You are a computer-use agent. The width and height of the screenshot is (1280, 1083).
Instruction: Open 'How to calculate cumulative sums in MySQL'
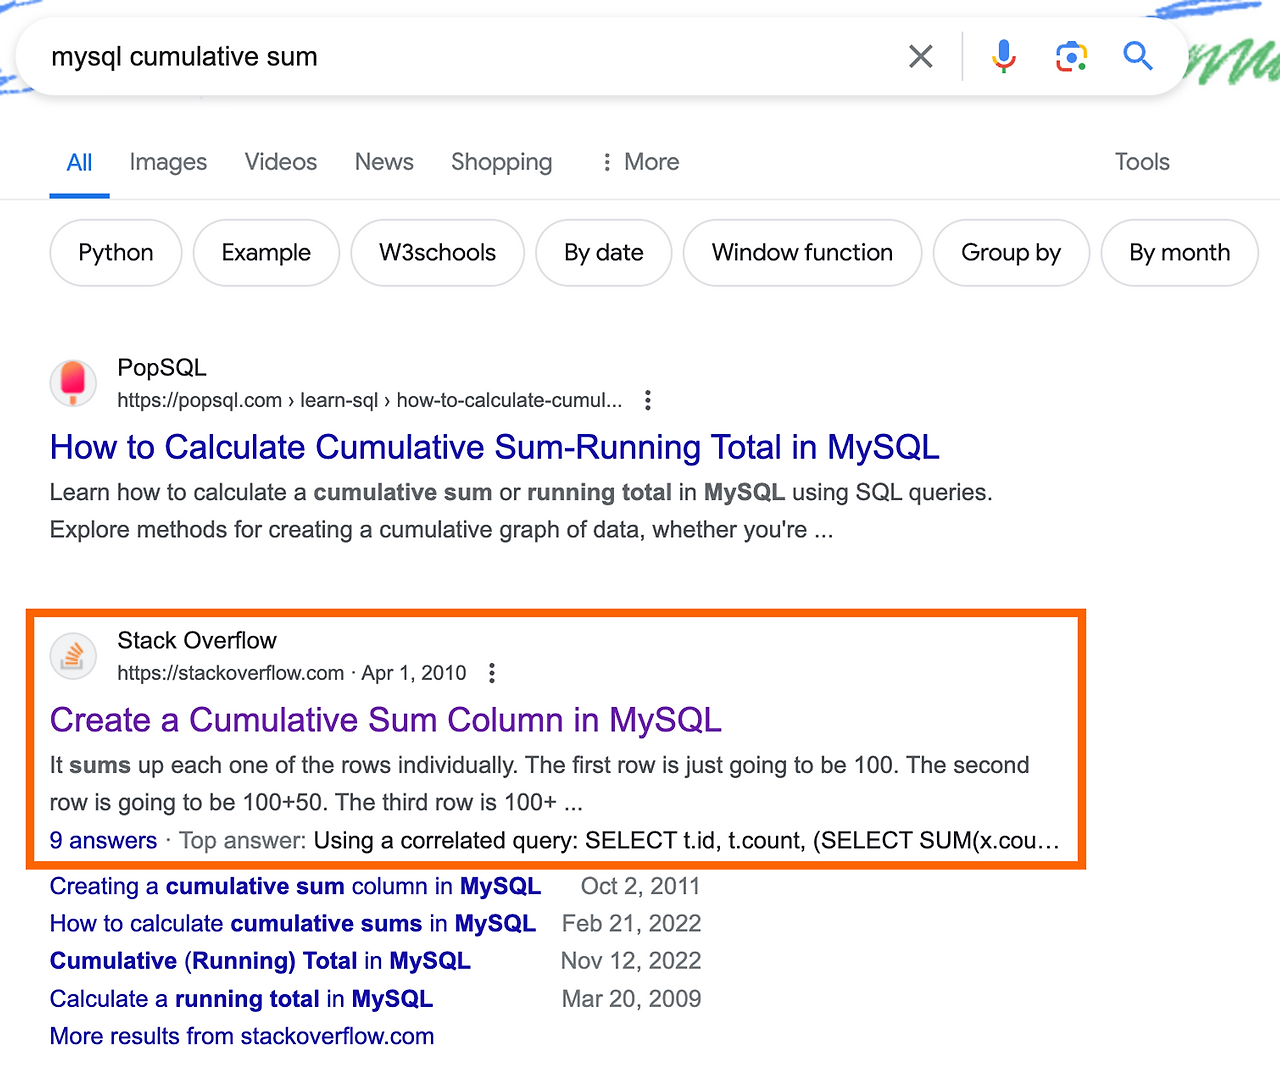(x=293, y=924)
